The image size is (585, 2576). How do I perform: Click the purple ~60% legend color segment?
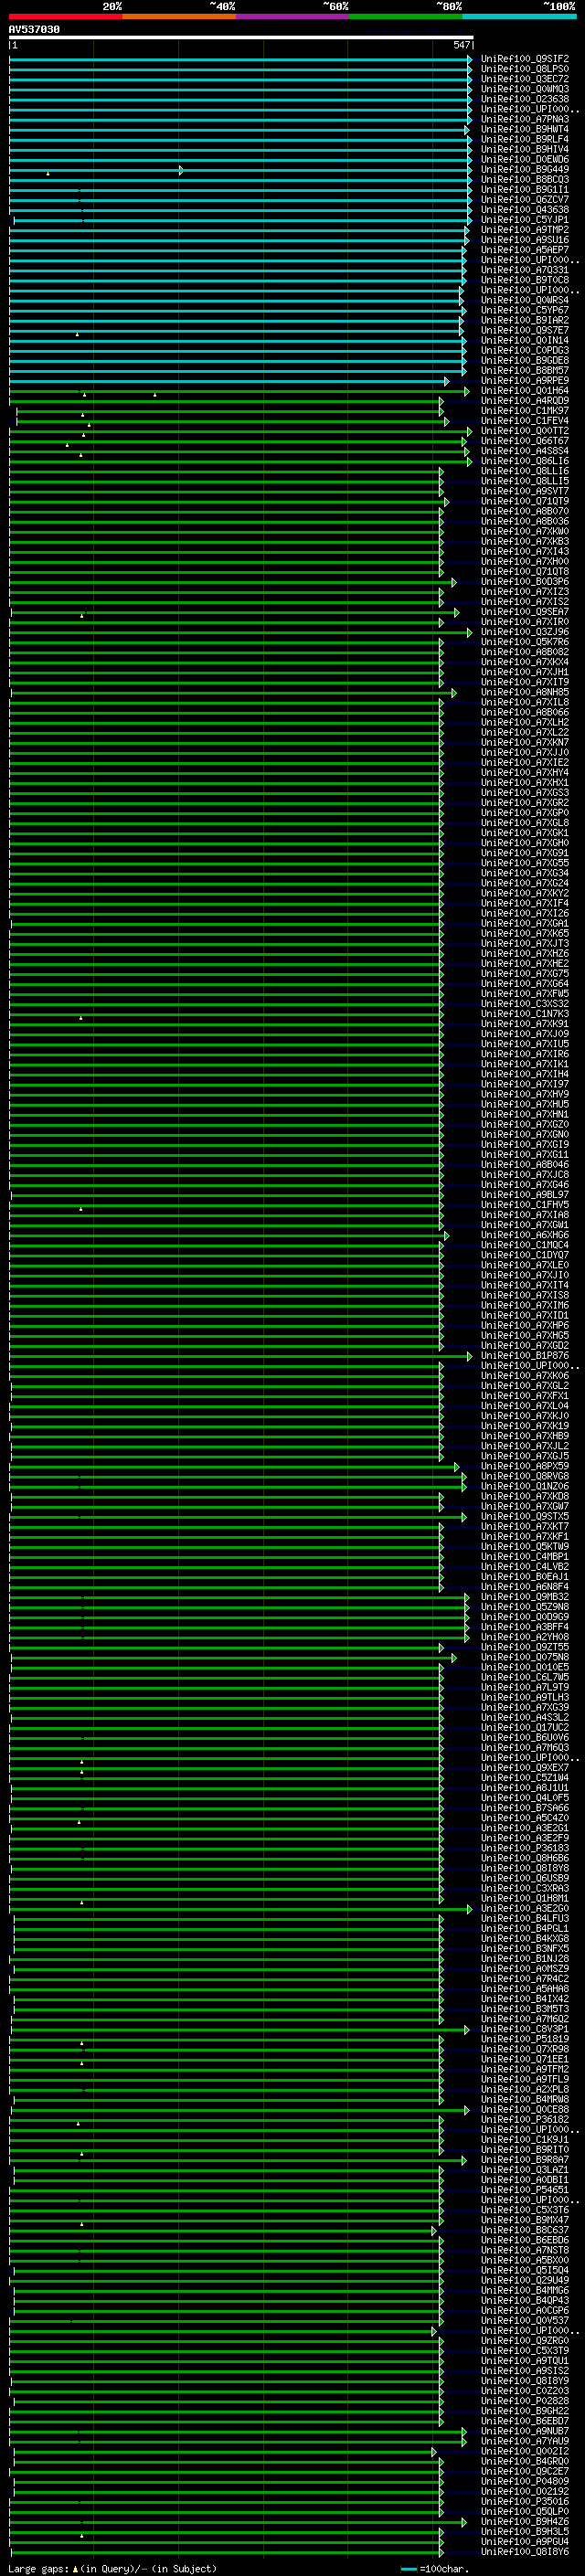[293, 16]
